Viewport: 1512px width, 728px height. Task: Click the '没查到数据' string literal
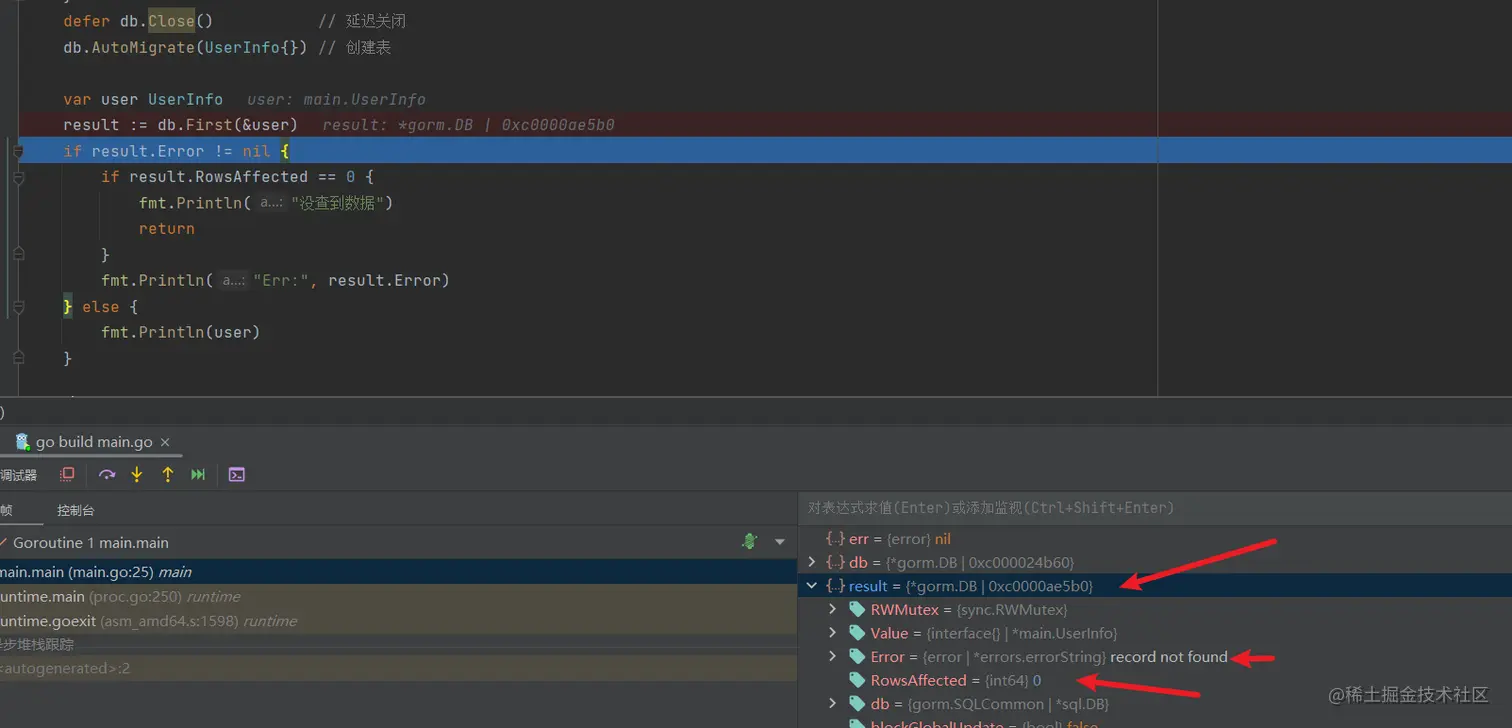(338, 203)
